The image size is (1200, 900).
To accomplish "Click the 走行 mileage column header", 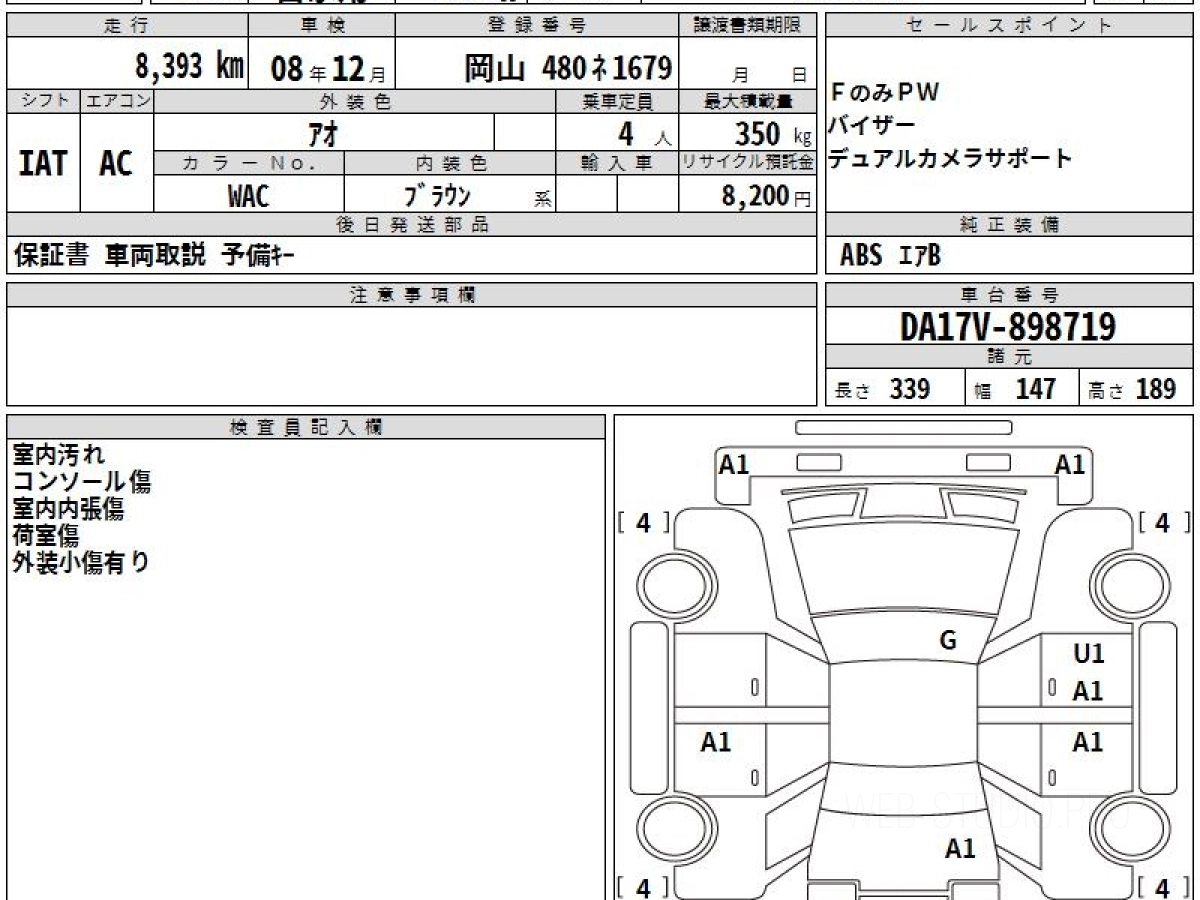I will pyautogui.click(x=126, y=26).
